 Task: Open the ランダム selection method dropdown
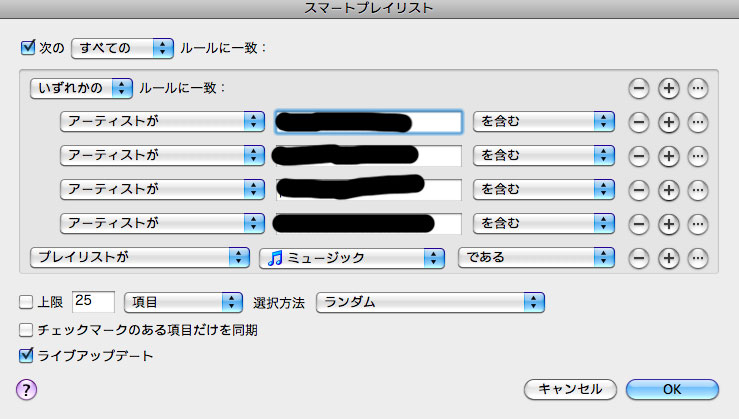[430, 302]
